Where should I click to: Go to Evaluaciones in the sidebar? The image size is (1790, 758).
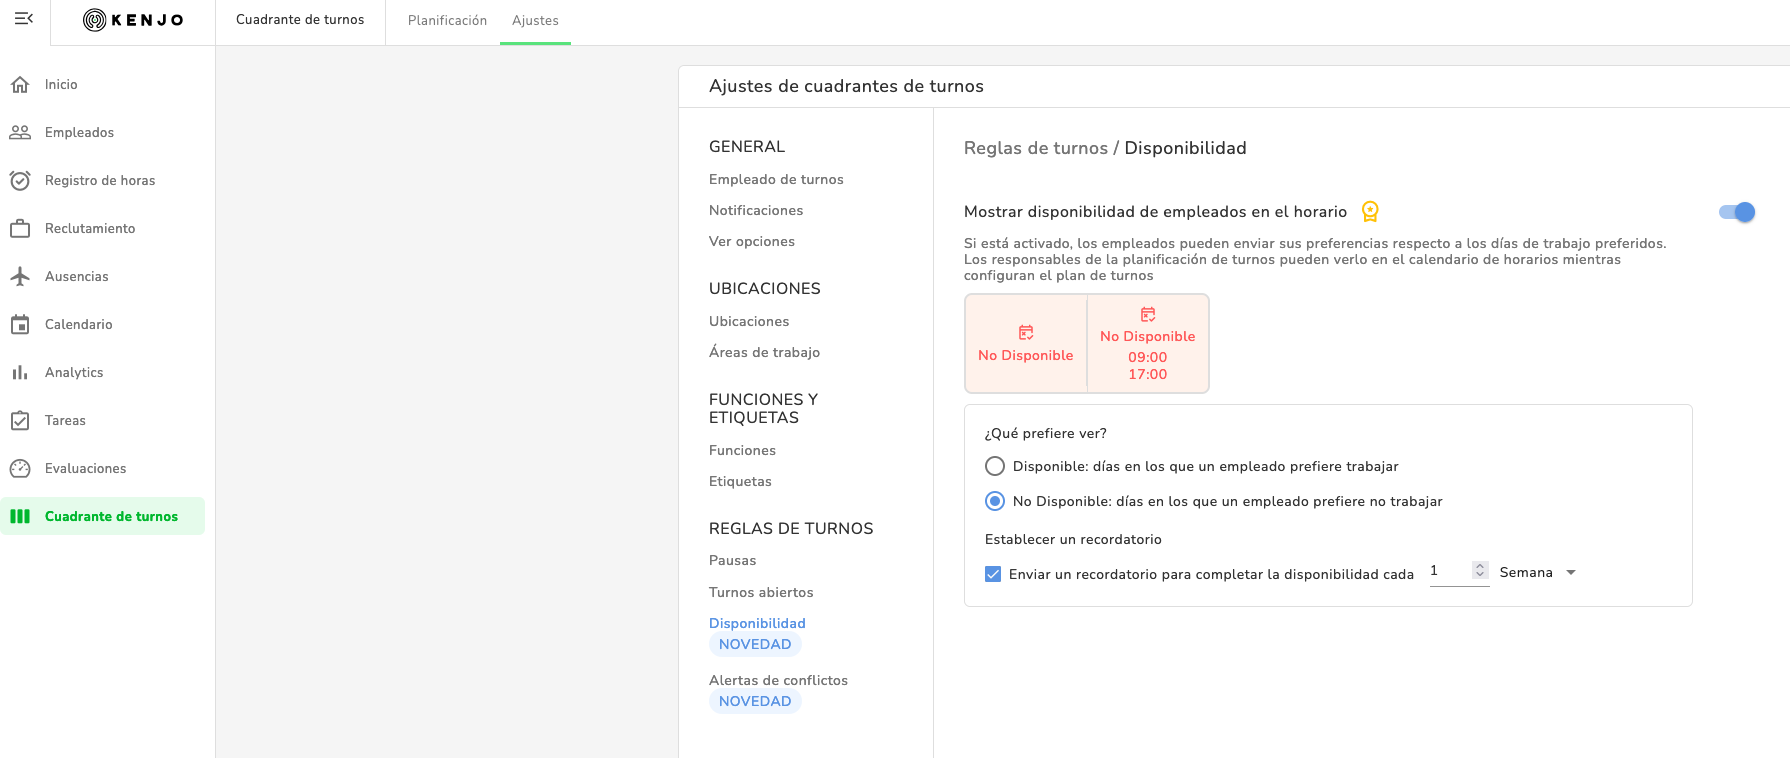pos(86,468)
